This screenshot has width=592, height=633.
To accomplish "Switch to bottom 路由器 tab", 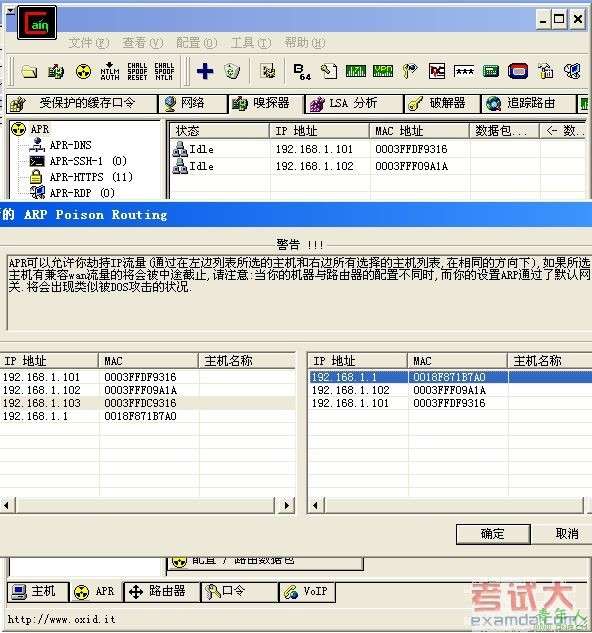I will [x=162, y=591].
